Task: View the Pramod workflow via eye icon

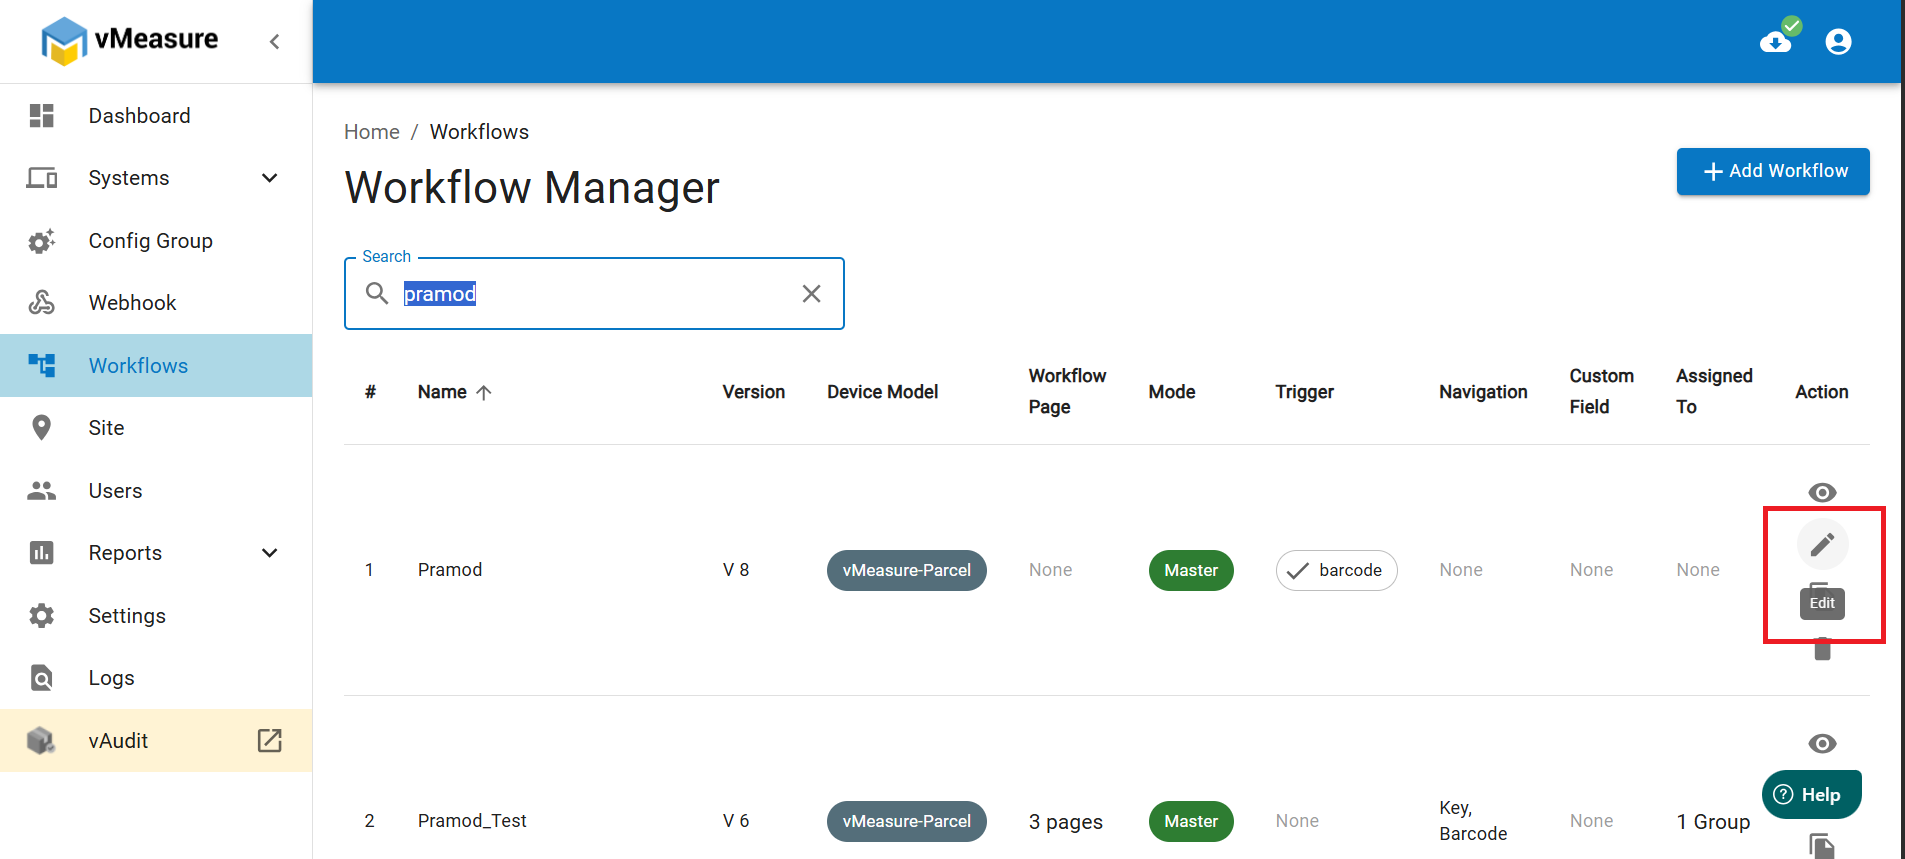Action: (x=1822, y=492)
